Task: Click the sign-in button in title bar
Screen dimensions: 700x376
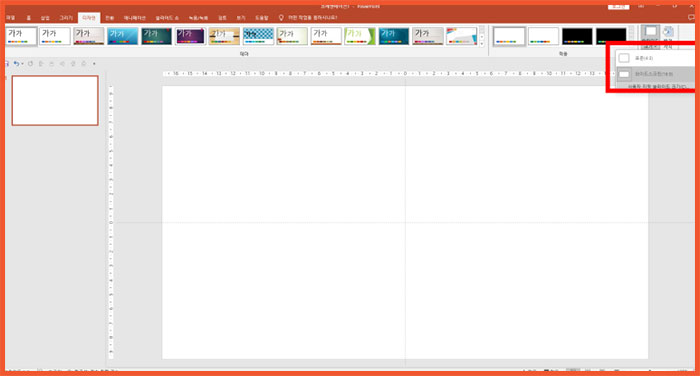Action: pyautogui.click(x=618, y=6)
